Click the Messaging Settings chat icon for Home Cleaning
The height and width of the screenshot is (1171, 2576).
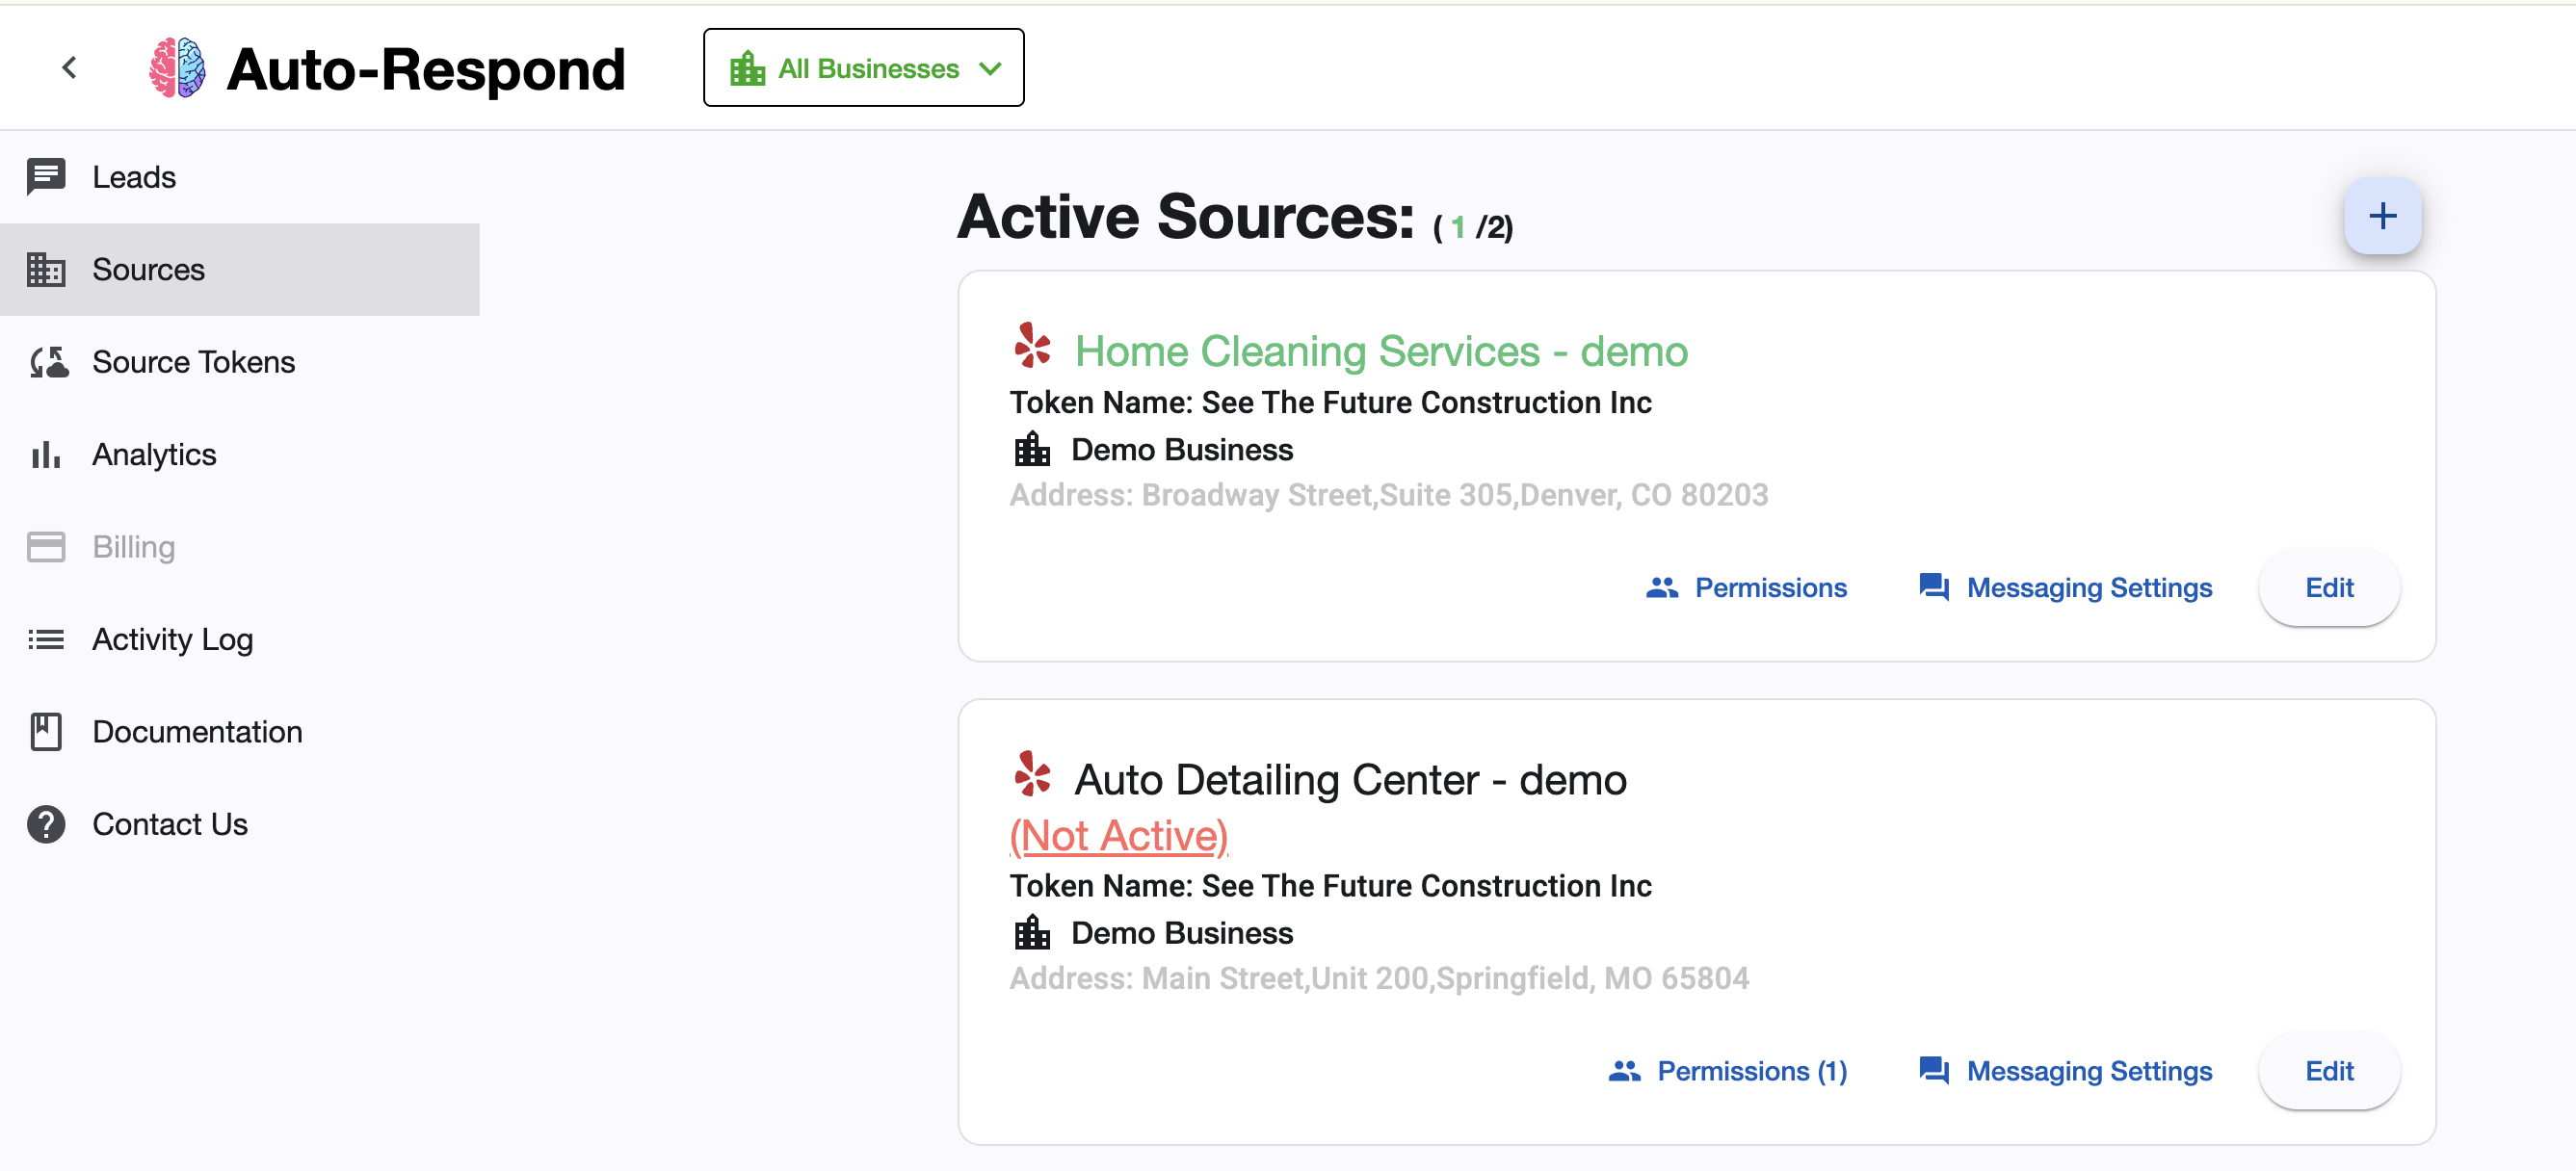[1934, 588]
